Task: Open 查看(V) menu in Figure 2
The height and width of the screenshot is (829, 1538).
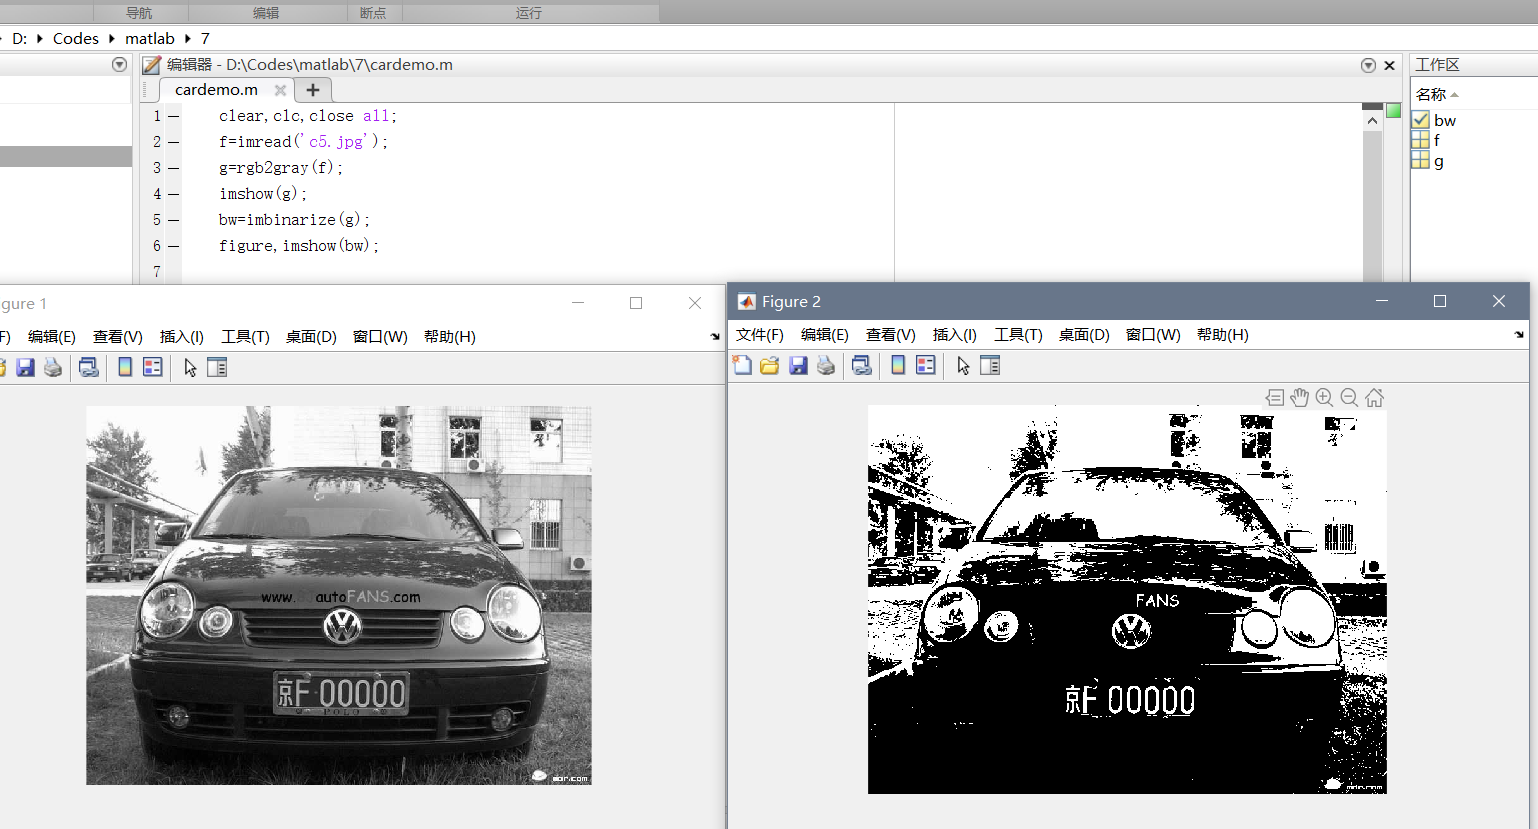Action: pyautogui.click(x=891, y=335)
